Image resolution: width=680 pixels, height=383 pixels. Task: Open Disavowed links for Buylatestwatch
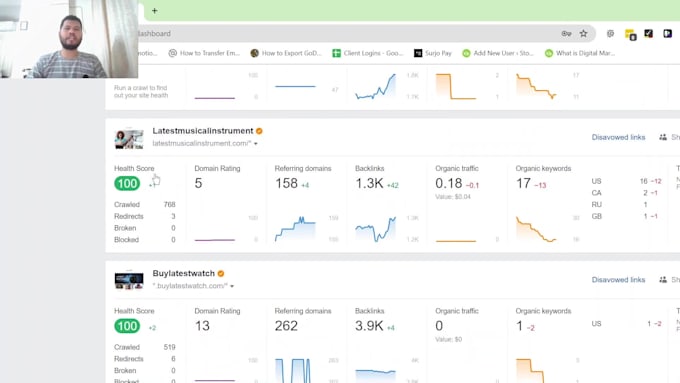coord(618,280)
